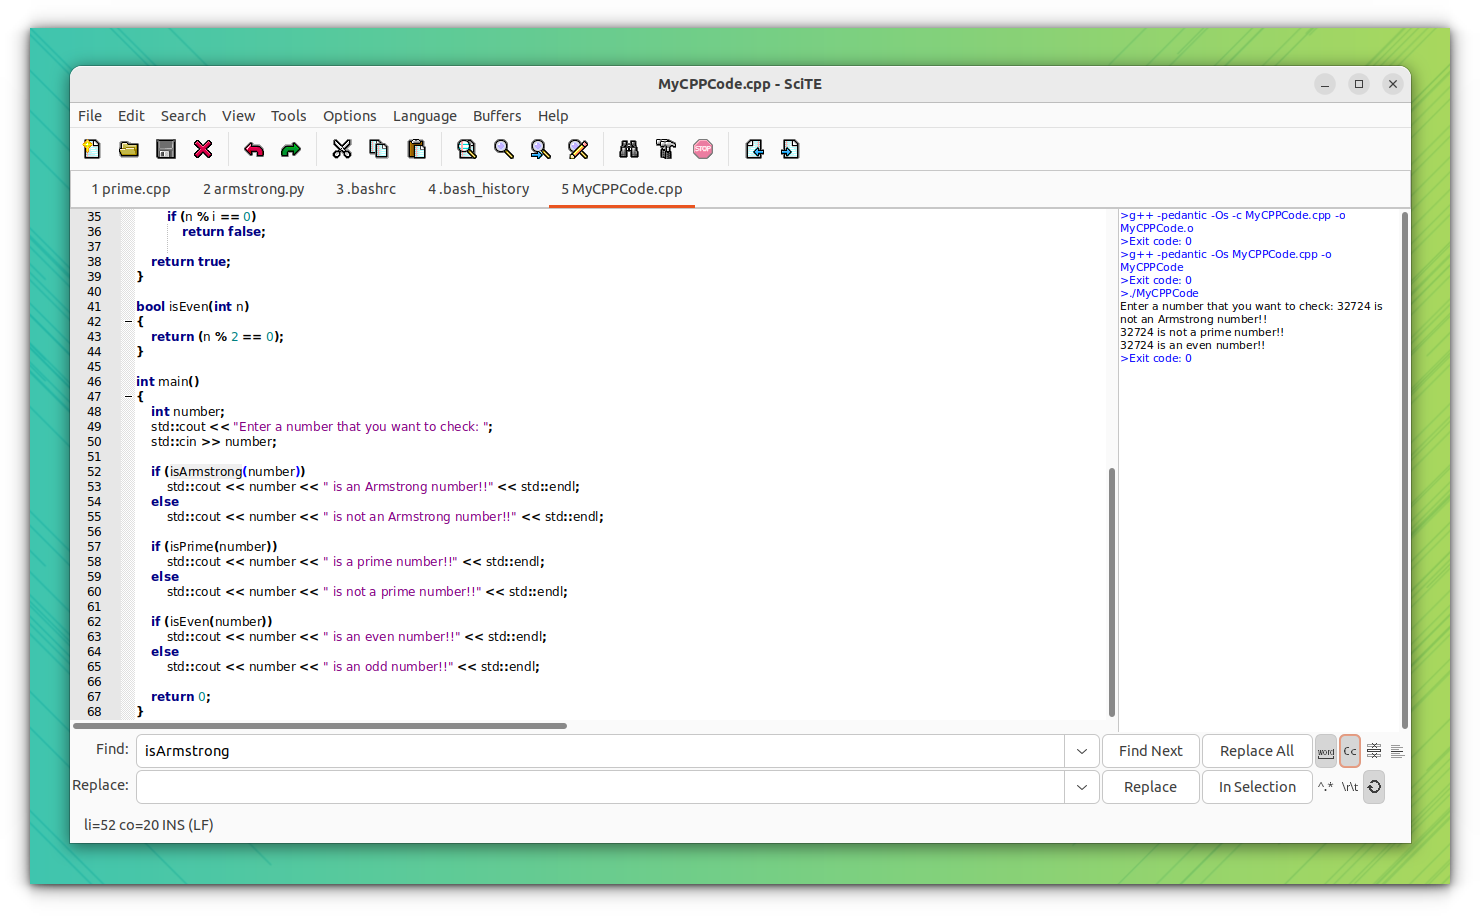Toggle whole-word matching in the search strip

click(x=1326, y=751)
